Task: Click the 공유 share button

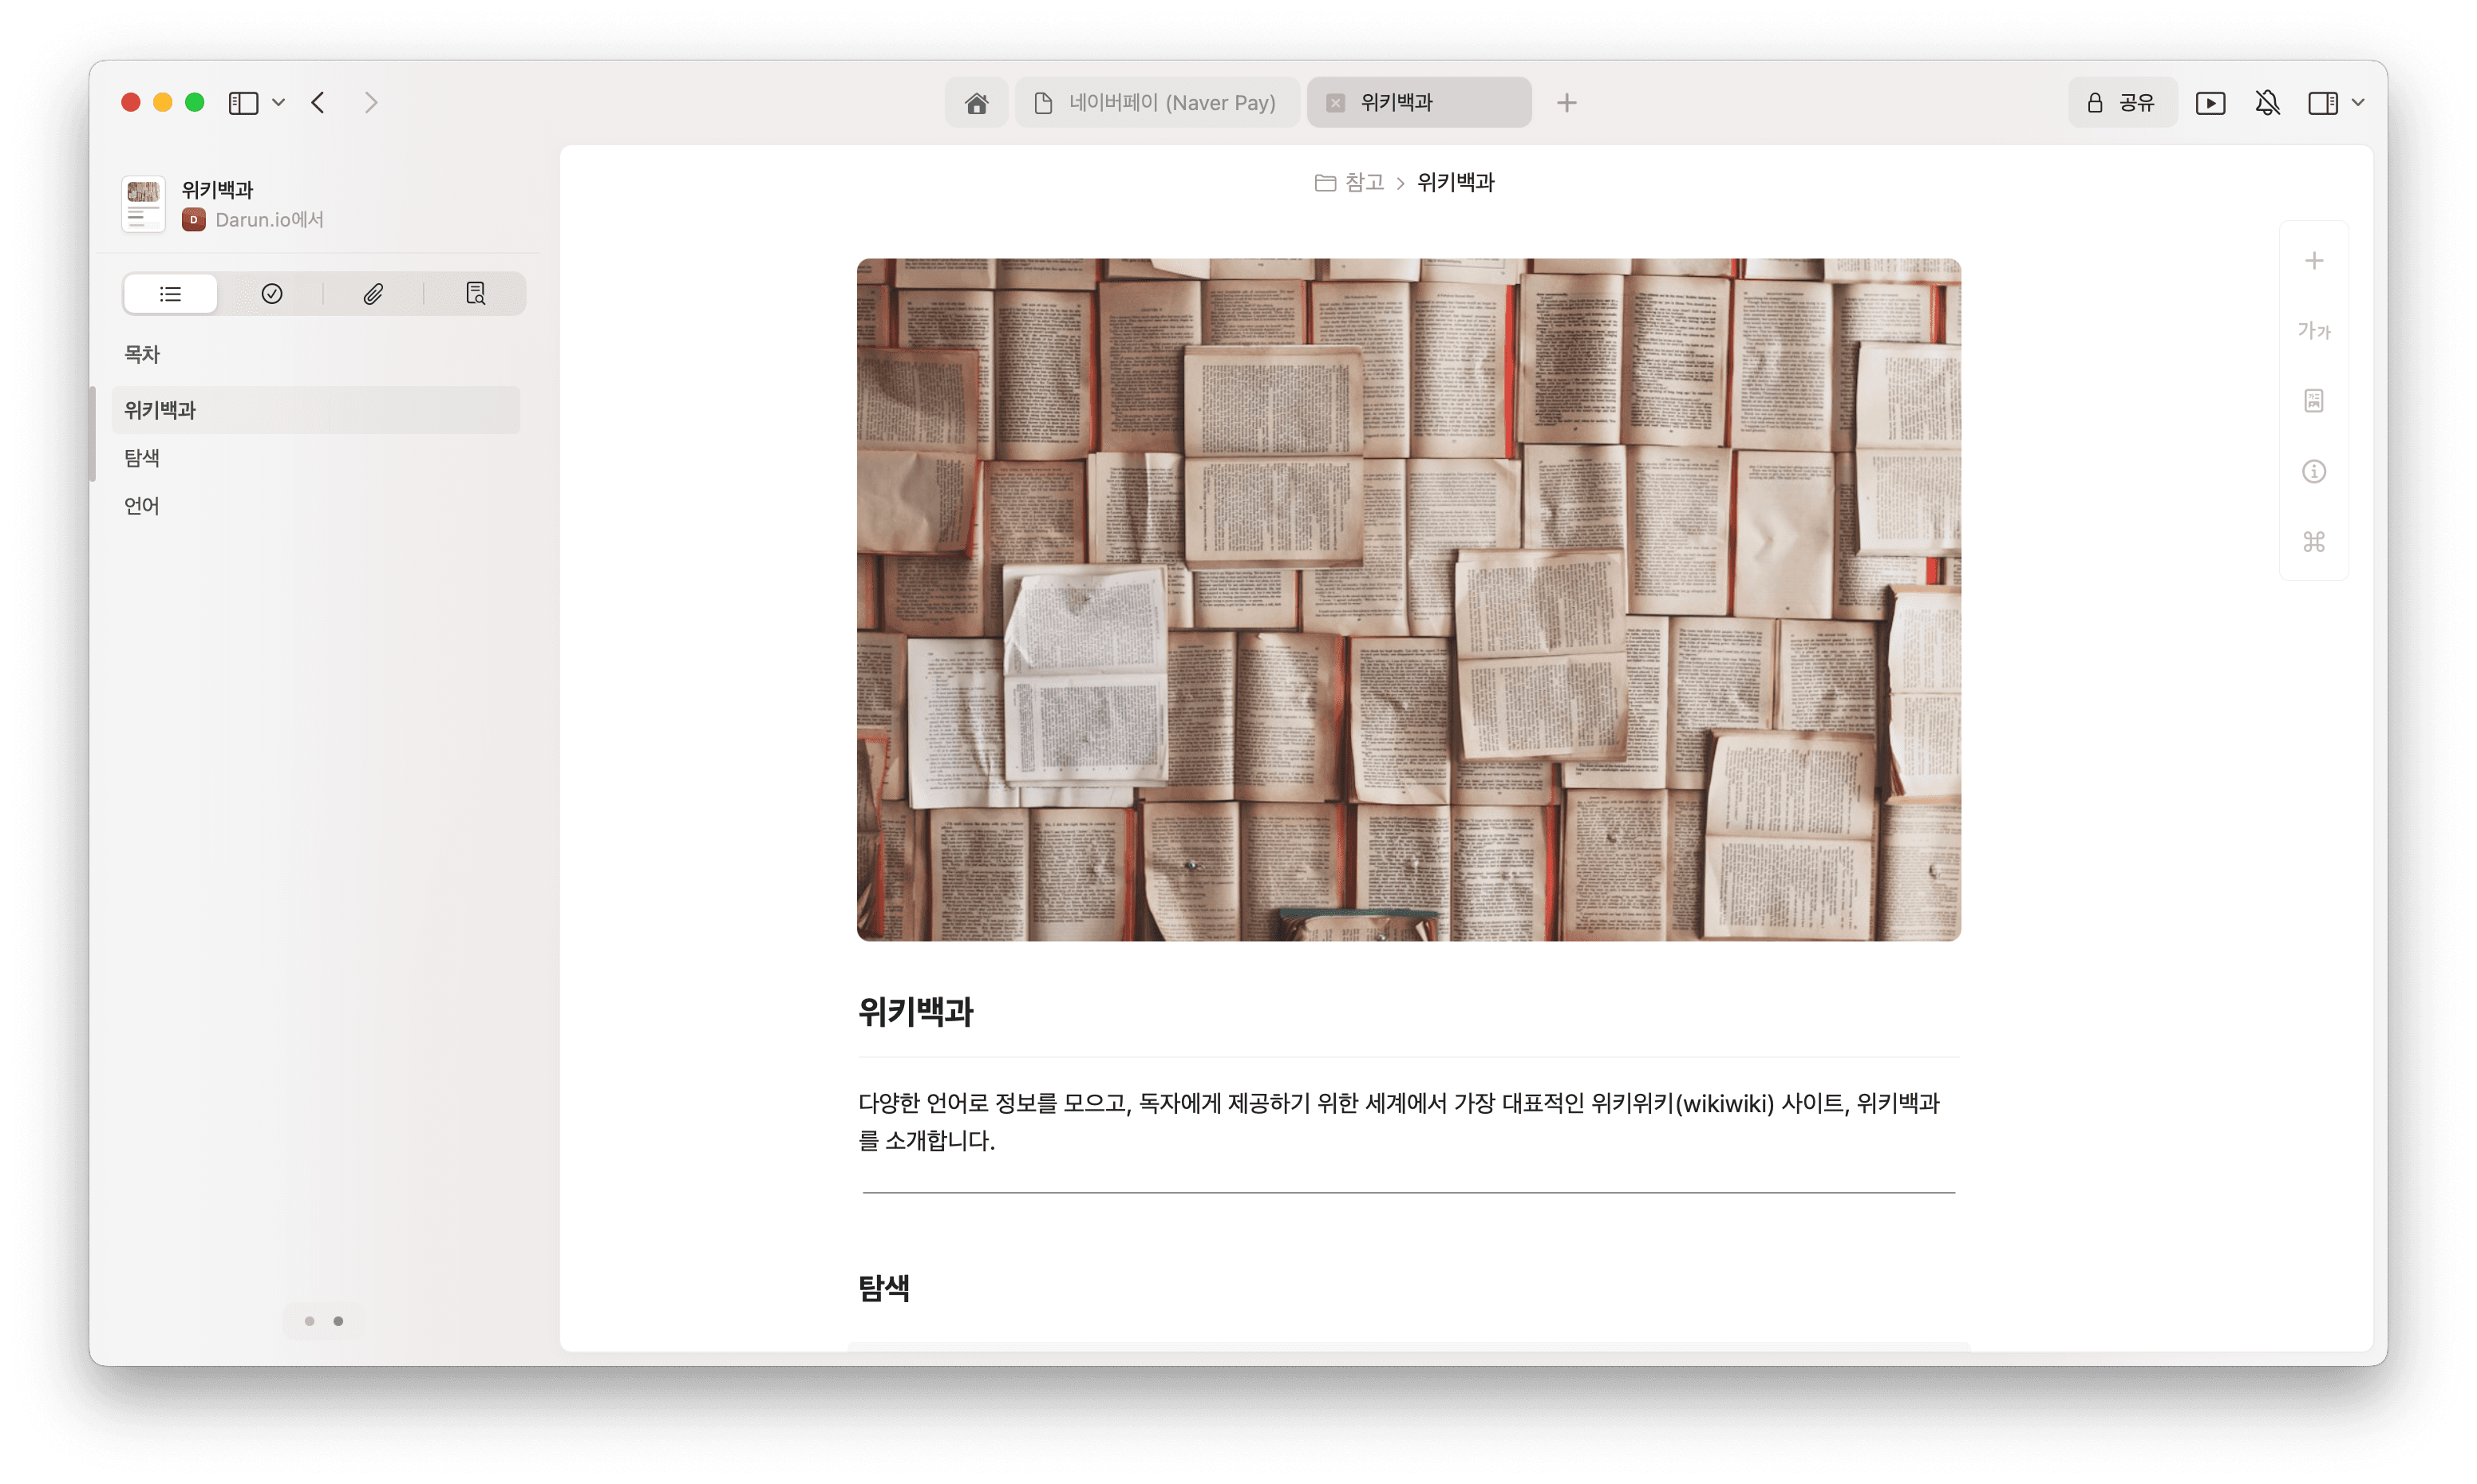Action: tap(2122, 102)
